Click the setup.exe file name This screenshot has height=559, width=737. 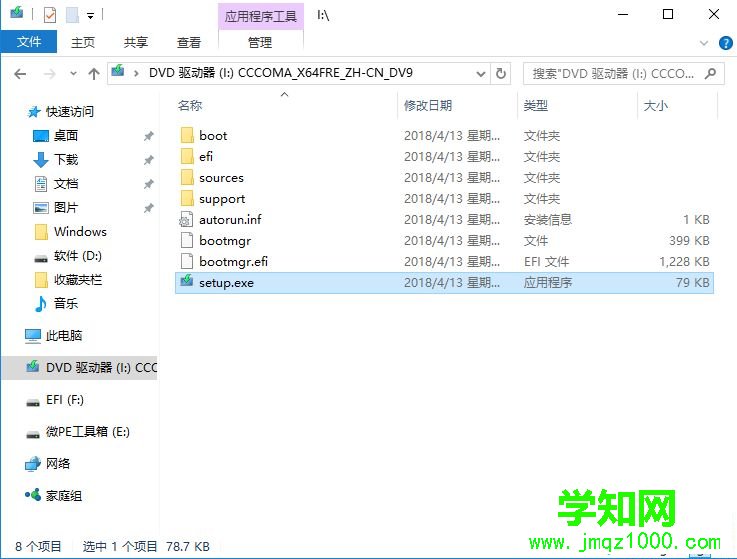[227, 283]
